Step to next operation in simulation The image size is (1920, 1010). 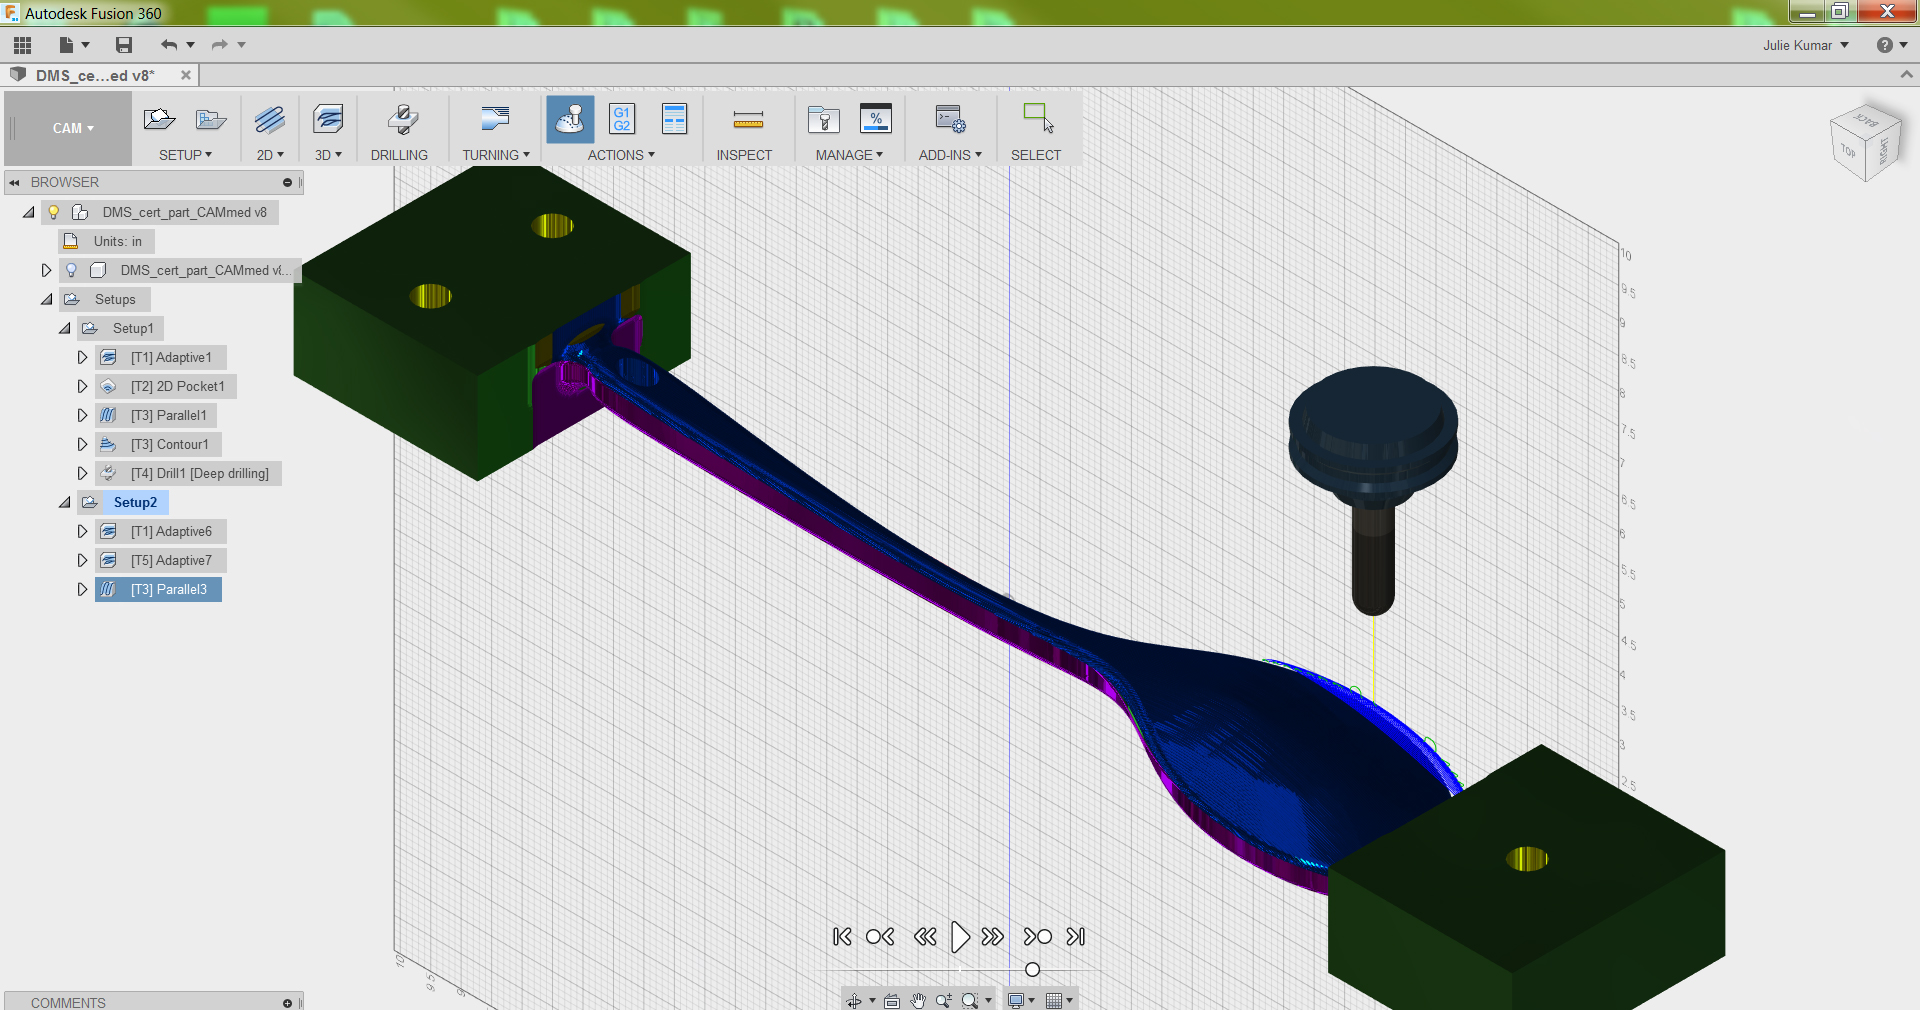coord(1038,937)
